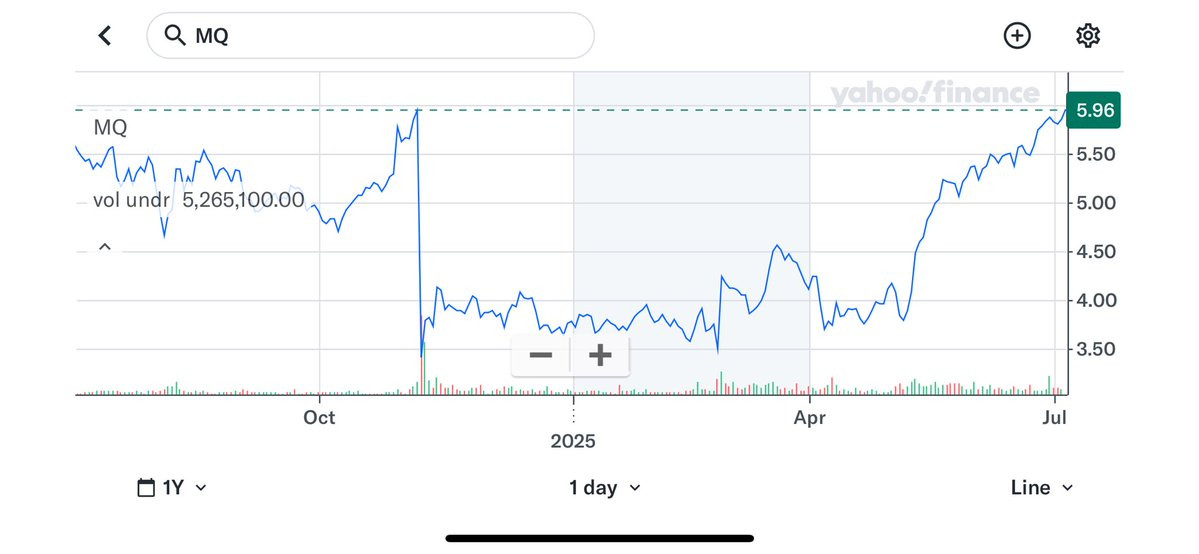Open the add comparison plus icon

1017,35
